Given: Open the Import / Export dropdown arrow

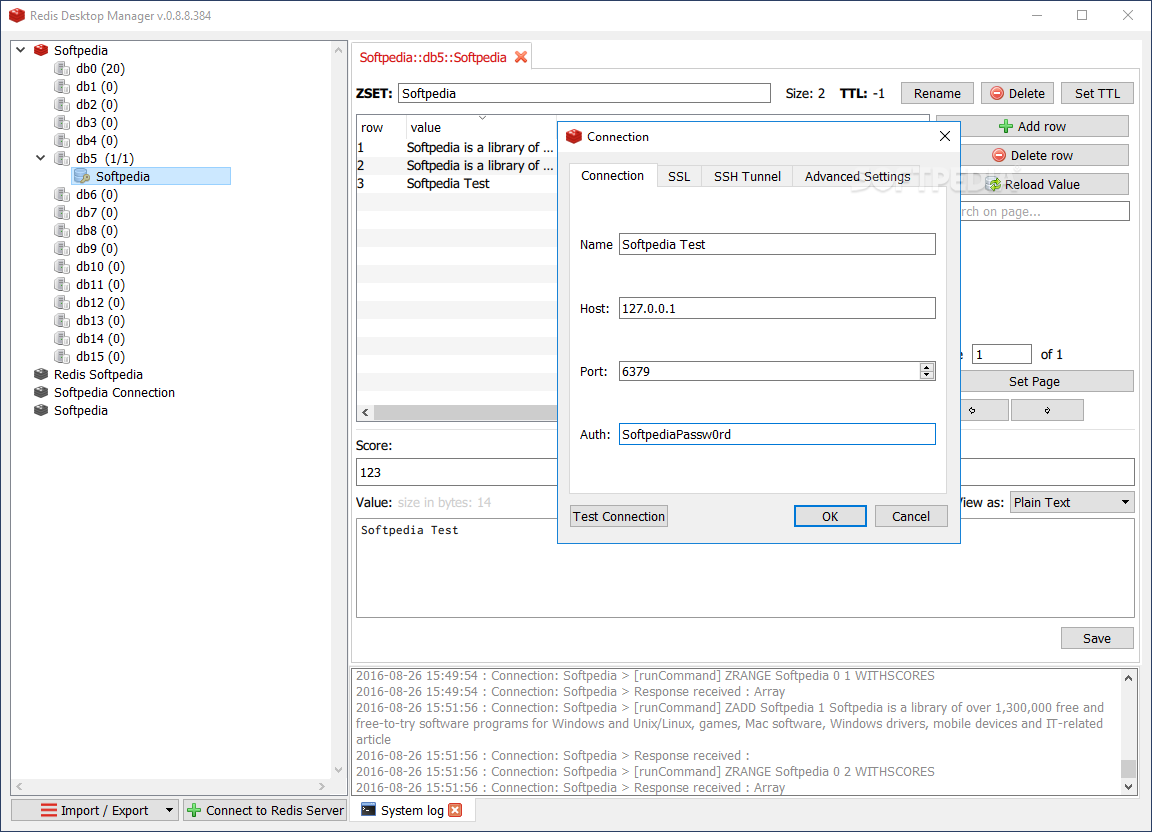Looking at the screenshot, I should (x=169, y=810).
